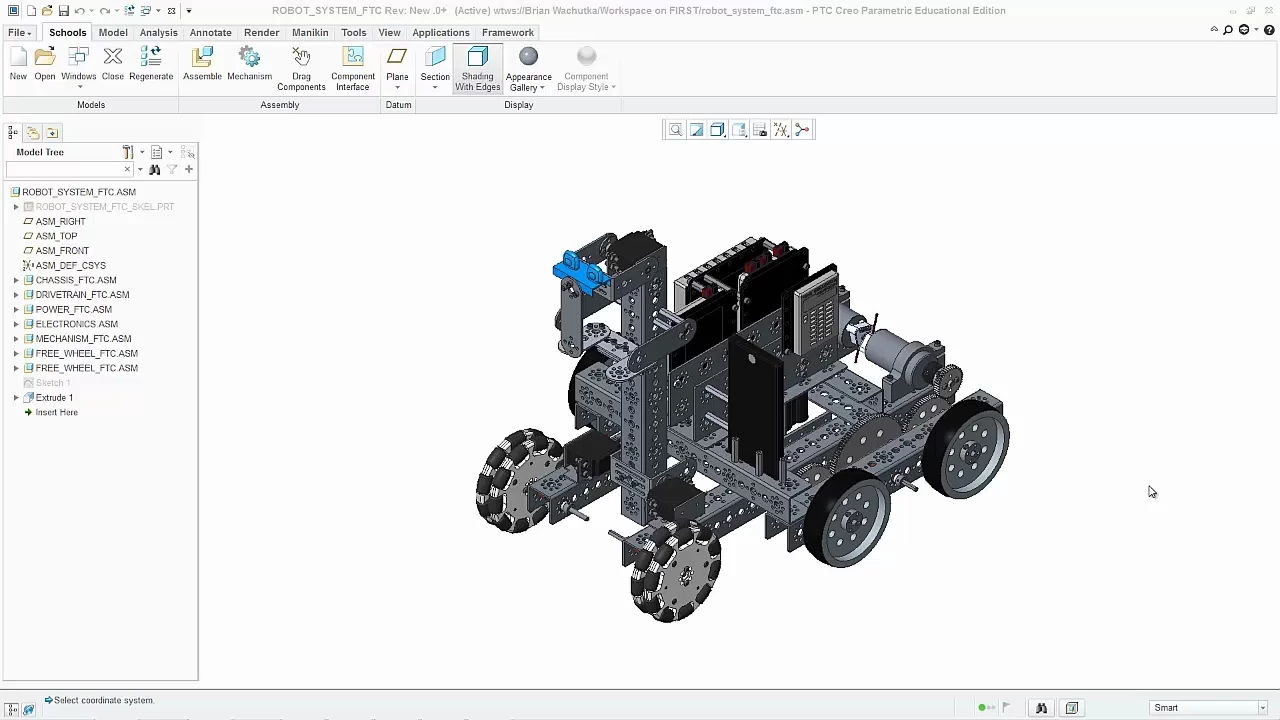Switch to the Annotate ribbon tab
This screenshot has width=1280, height=720.
click(211, 32)
